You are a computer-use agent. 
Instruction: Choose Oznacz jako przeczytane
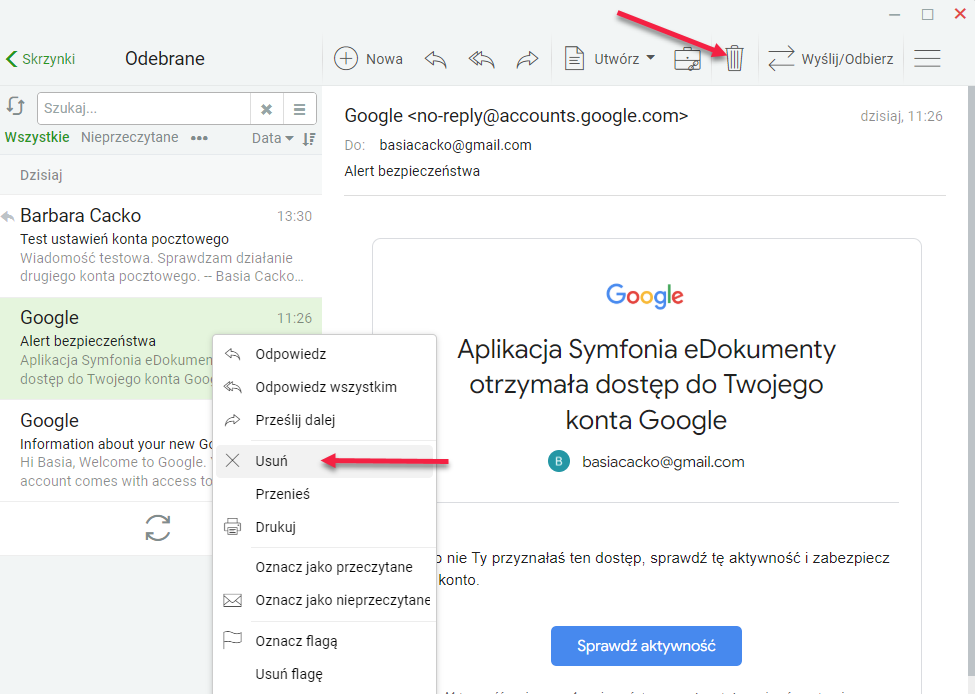click(324, 567)
